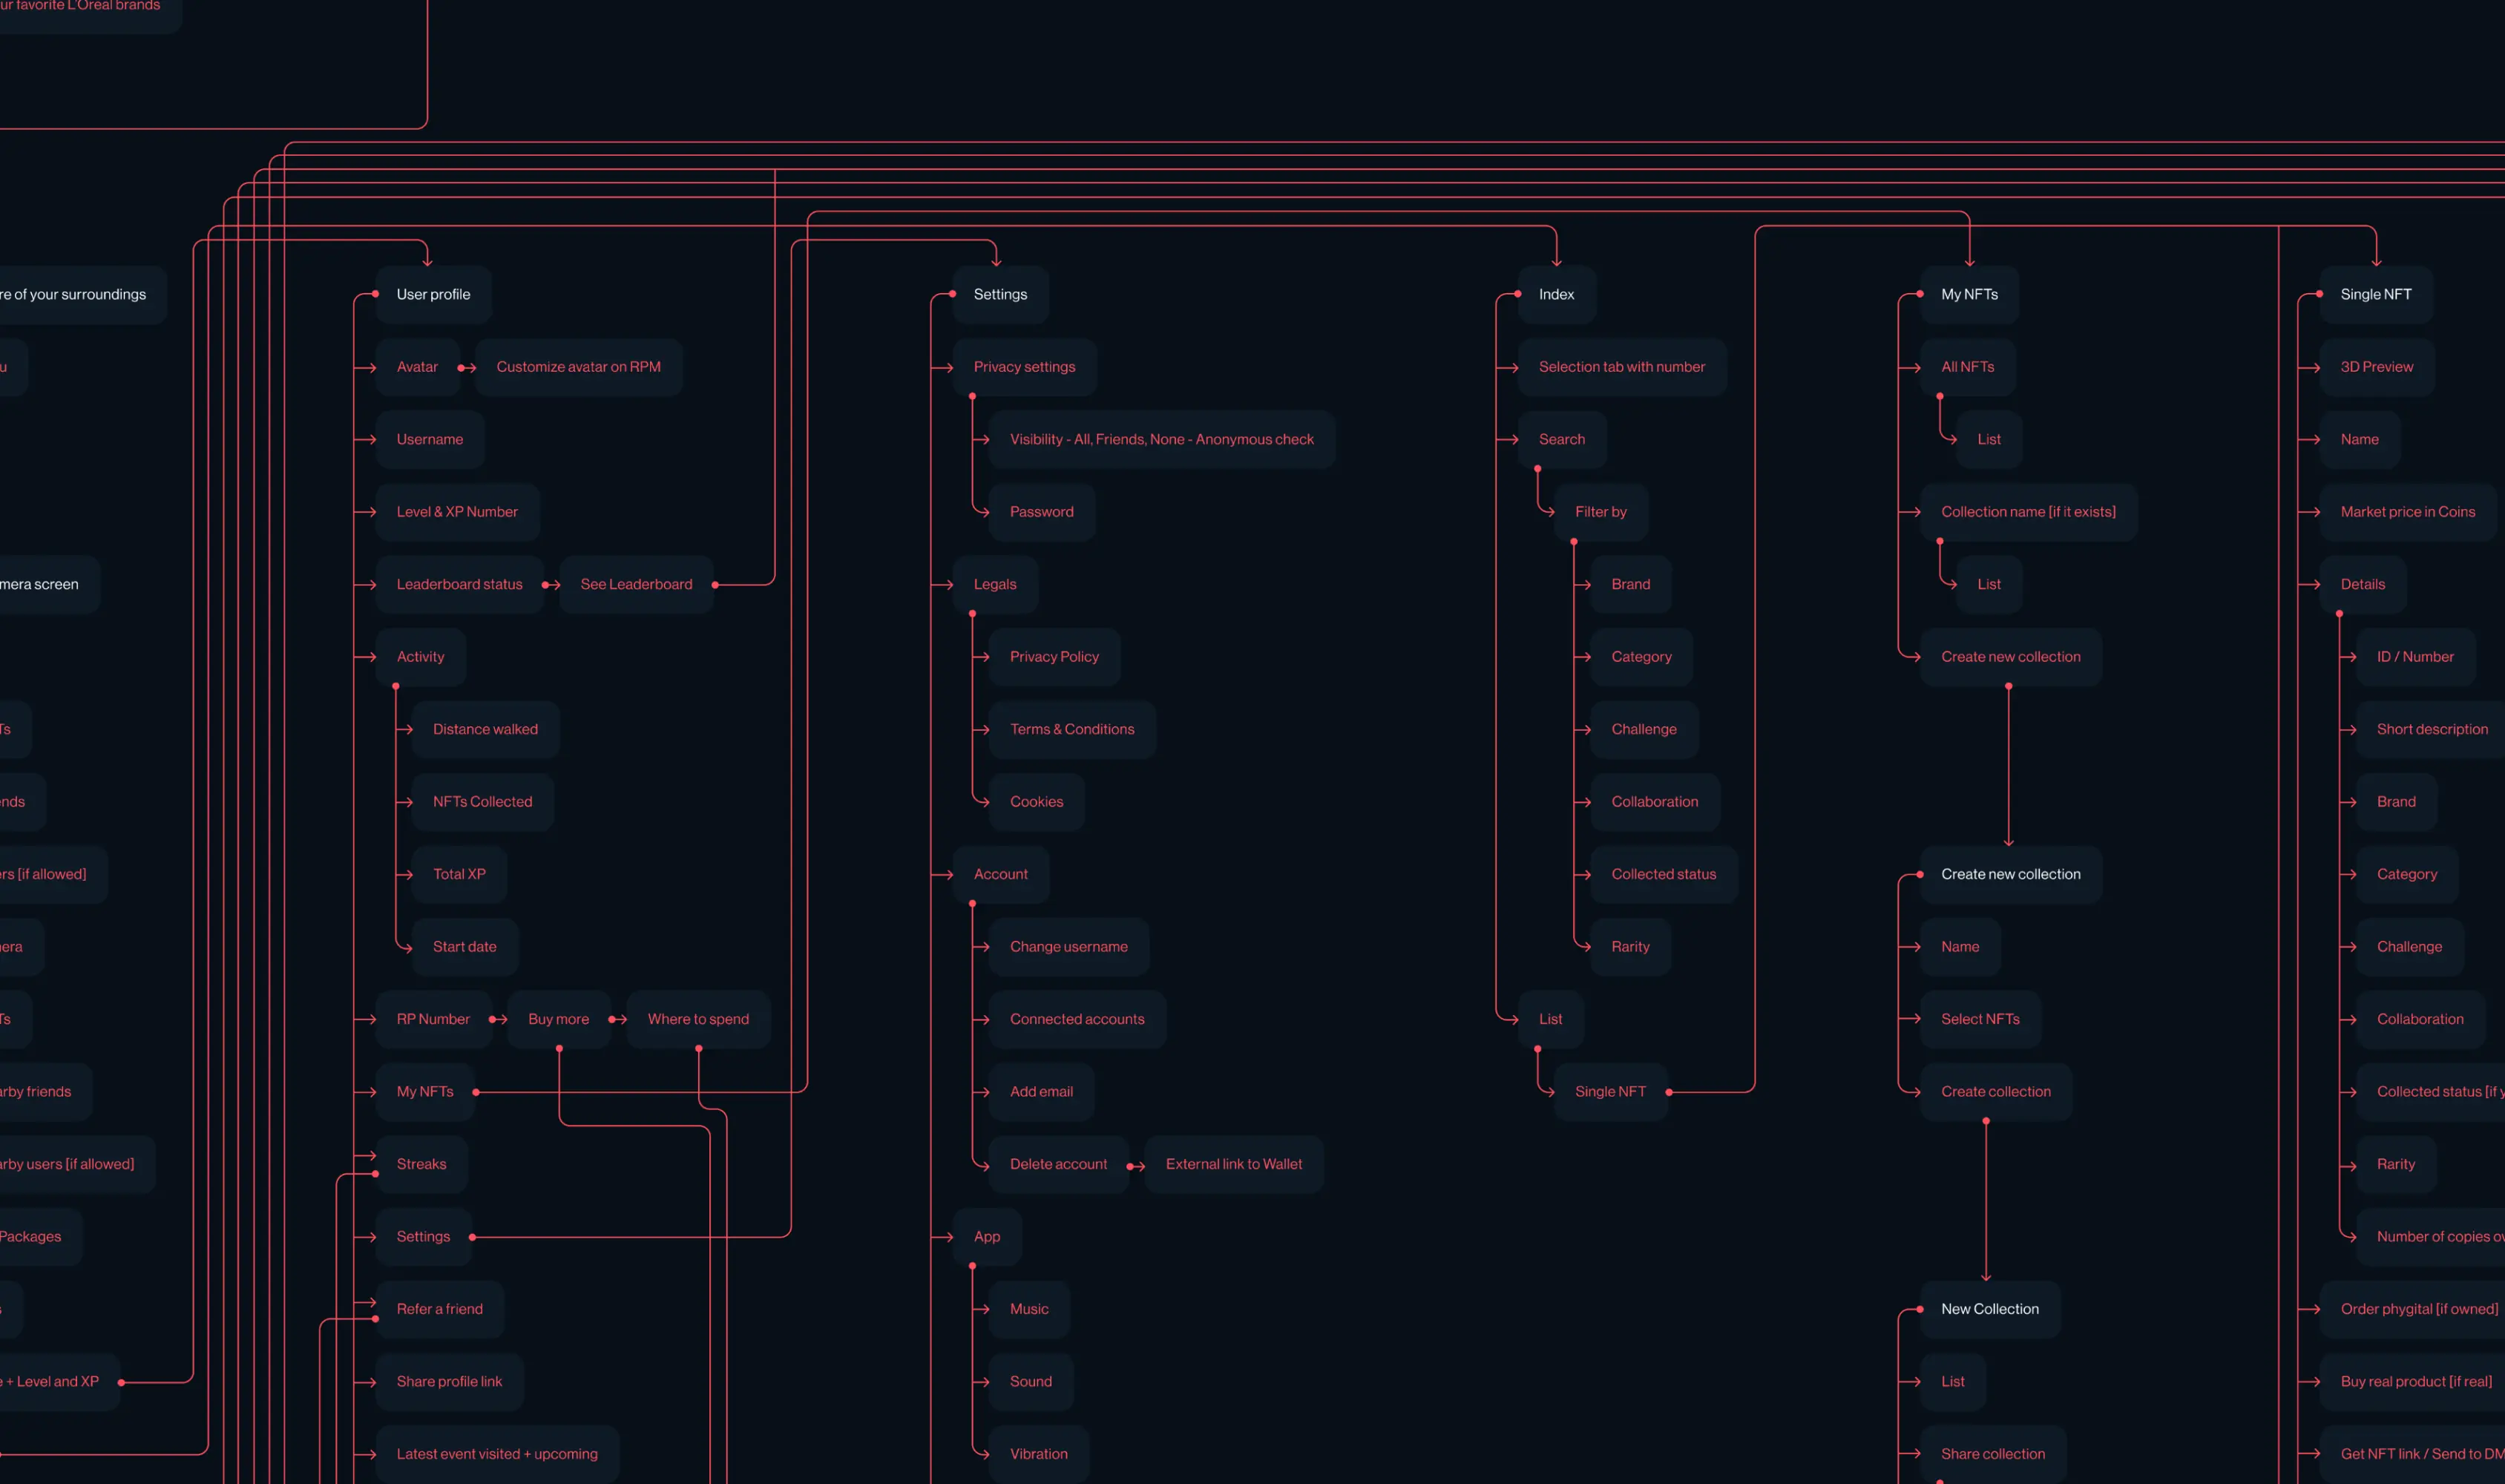
Task: Click the Visibility - All, Friends, None node
Action: 1161,439
